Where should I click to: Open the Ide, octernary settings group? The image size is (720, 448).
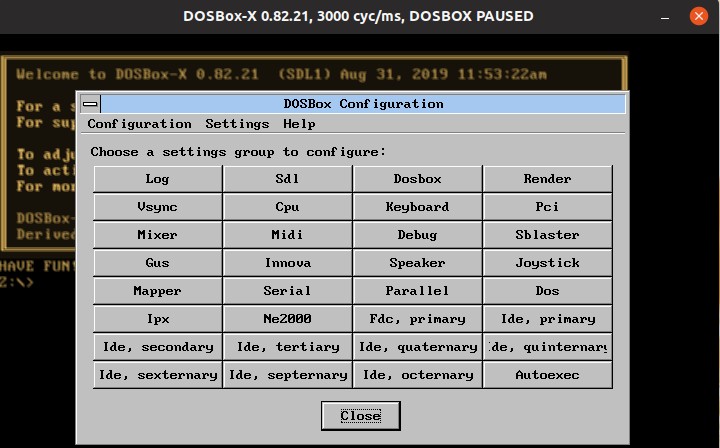pyautogui.click(x=417, y=375)
